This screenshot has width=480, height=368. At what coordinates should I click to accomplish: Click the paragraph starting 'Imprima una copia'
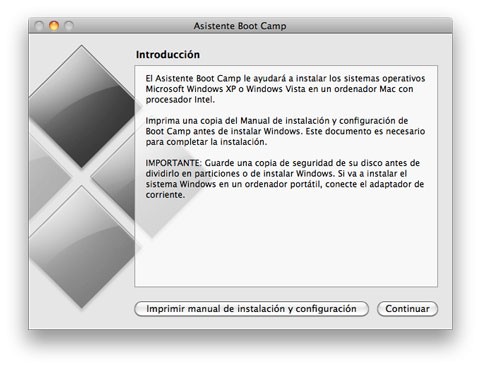[285, 131]
